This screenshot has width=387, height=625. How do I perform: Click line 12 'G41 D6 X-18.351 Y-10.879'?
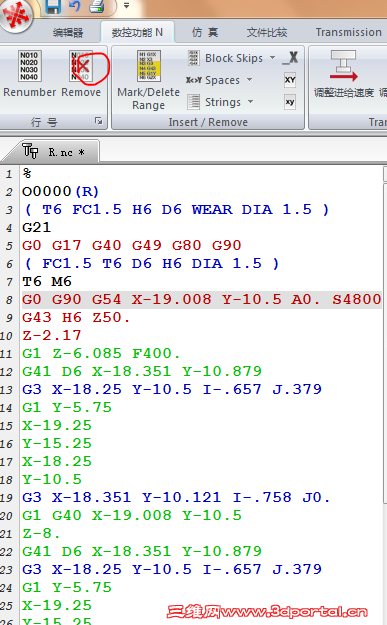[142, 371]
